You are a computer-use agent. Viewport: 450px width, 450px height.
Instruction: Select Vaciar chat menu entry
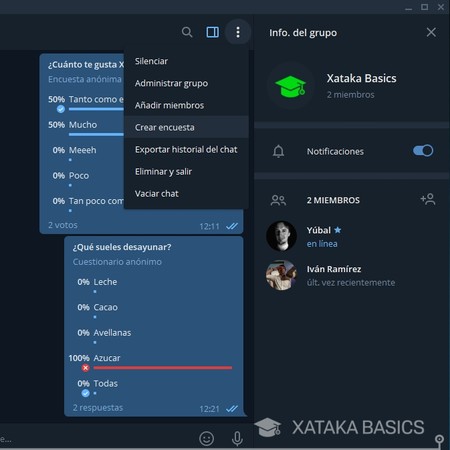186,193
